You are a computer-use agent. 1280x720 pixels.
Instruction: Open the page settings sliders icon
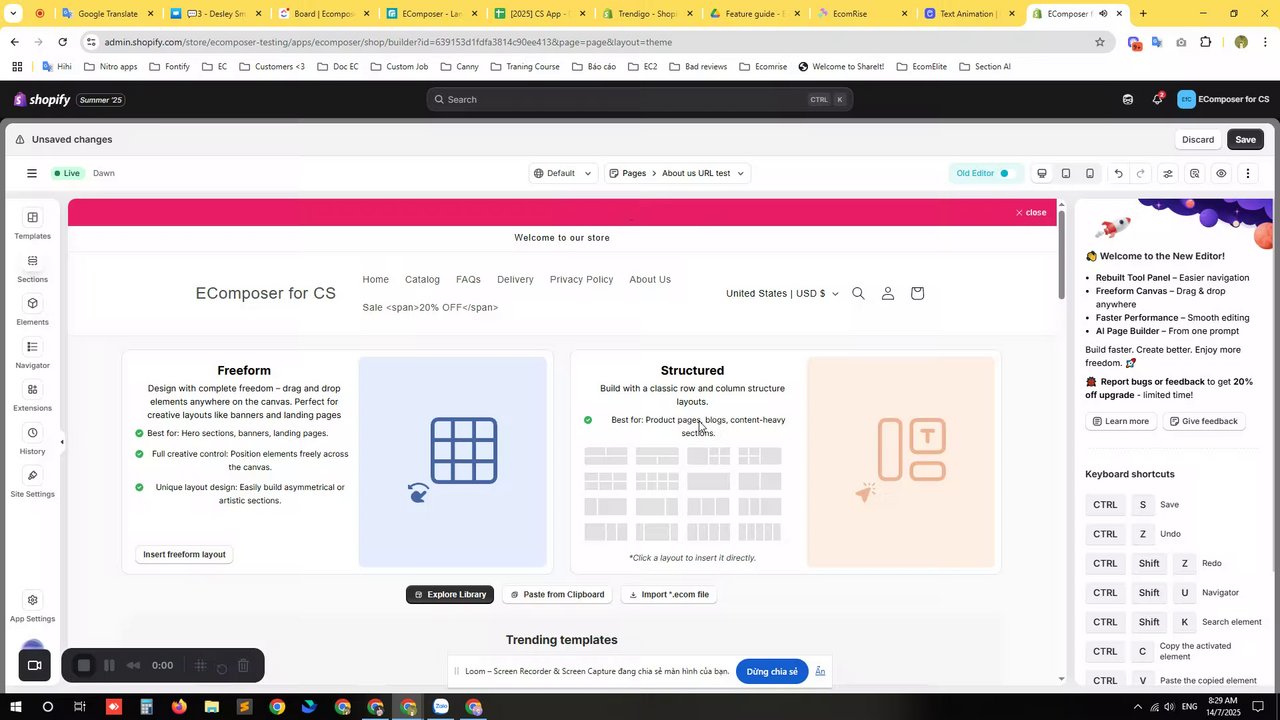pyautogui.click(x=1167, y=173)
